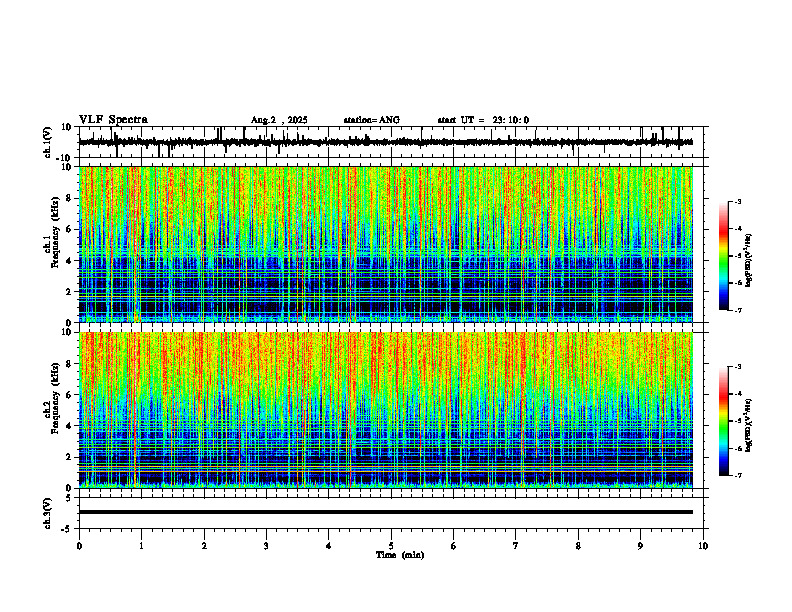
Task: Click the "6" kHz tick on the ch.2 frequency axis
Action: click(70, 395)
